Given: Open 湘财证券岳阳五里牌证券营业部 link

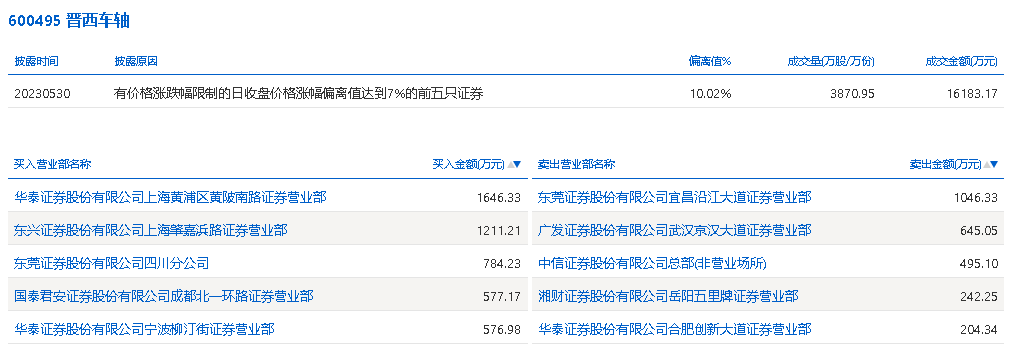Looking at the screenshot, I should pyautogui.click(x=668, y=296).
